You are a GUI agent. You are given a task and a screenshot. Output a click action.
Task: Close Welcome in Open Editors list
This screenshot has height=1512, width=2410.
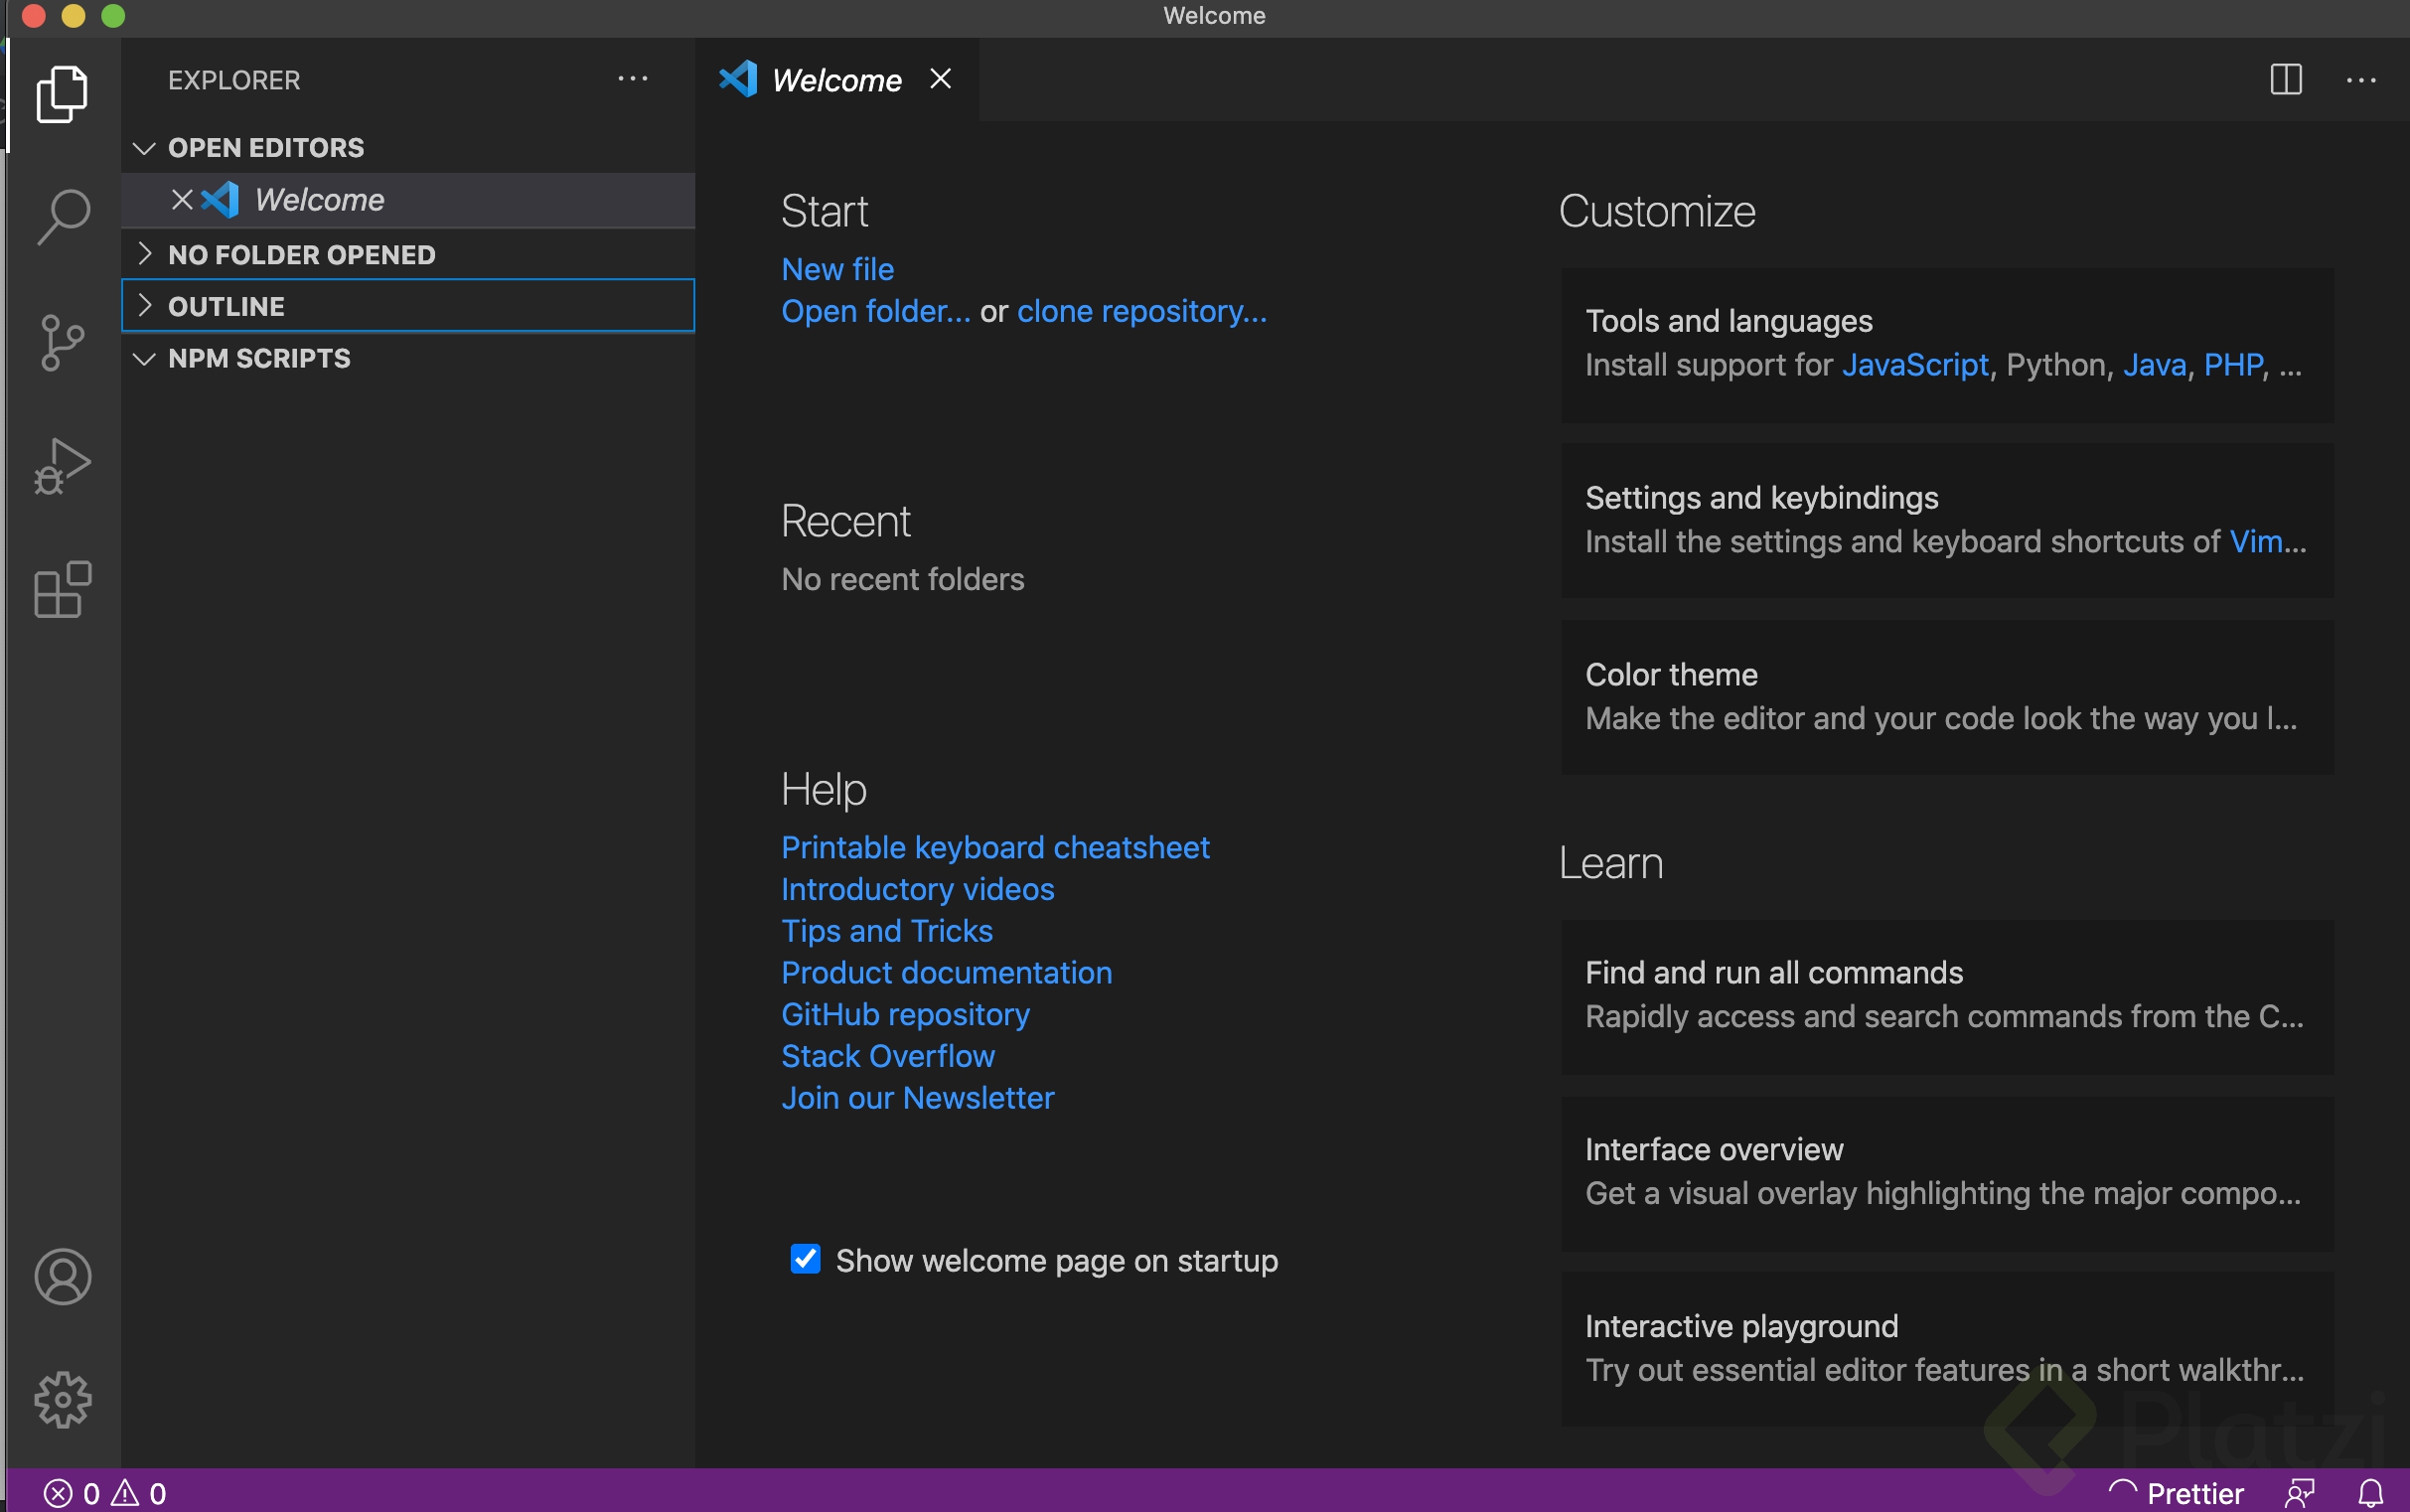(x=182, y=200)
